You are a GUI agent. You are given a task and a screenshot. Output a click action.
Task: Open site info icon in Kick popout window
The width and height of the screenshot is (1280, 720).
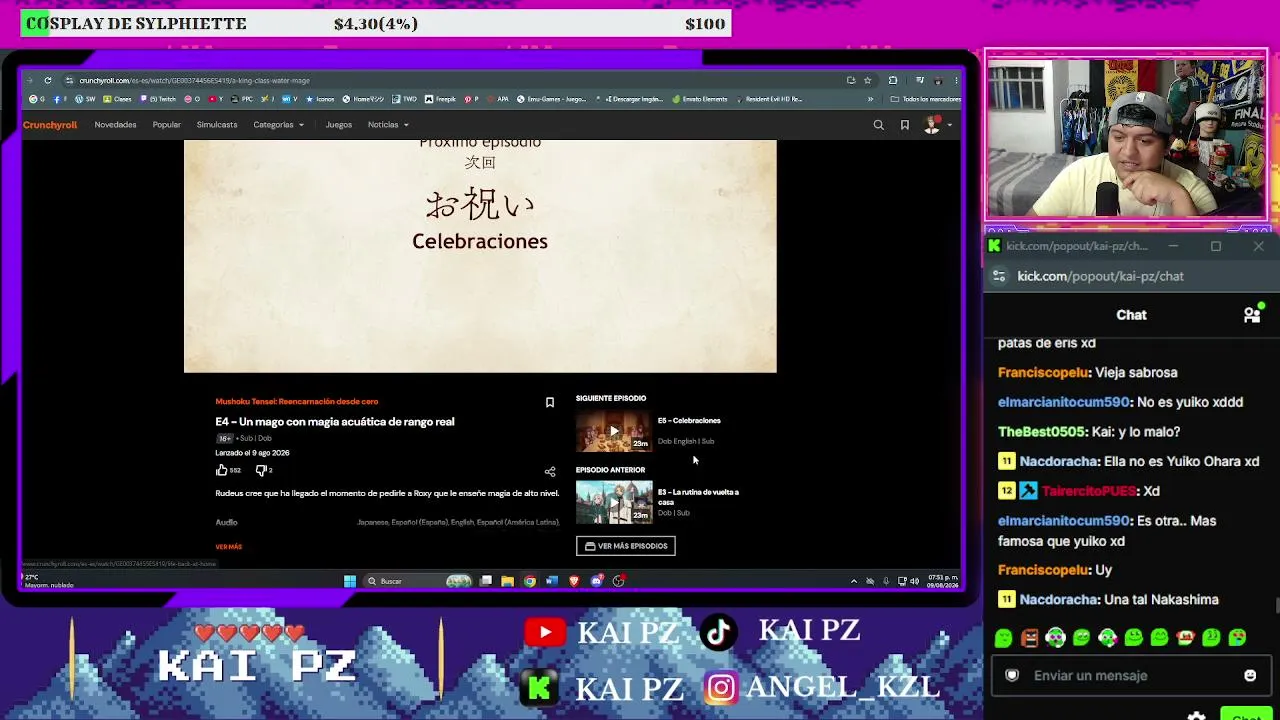point(999,276)
